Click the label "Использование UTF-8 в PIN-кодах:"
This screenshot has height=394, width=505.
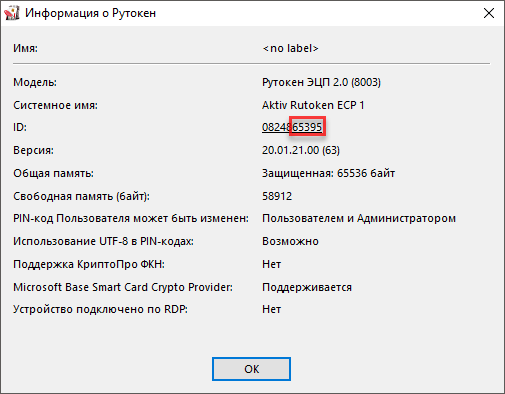(x=103, y=241)
